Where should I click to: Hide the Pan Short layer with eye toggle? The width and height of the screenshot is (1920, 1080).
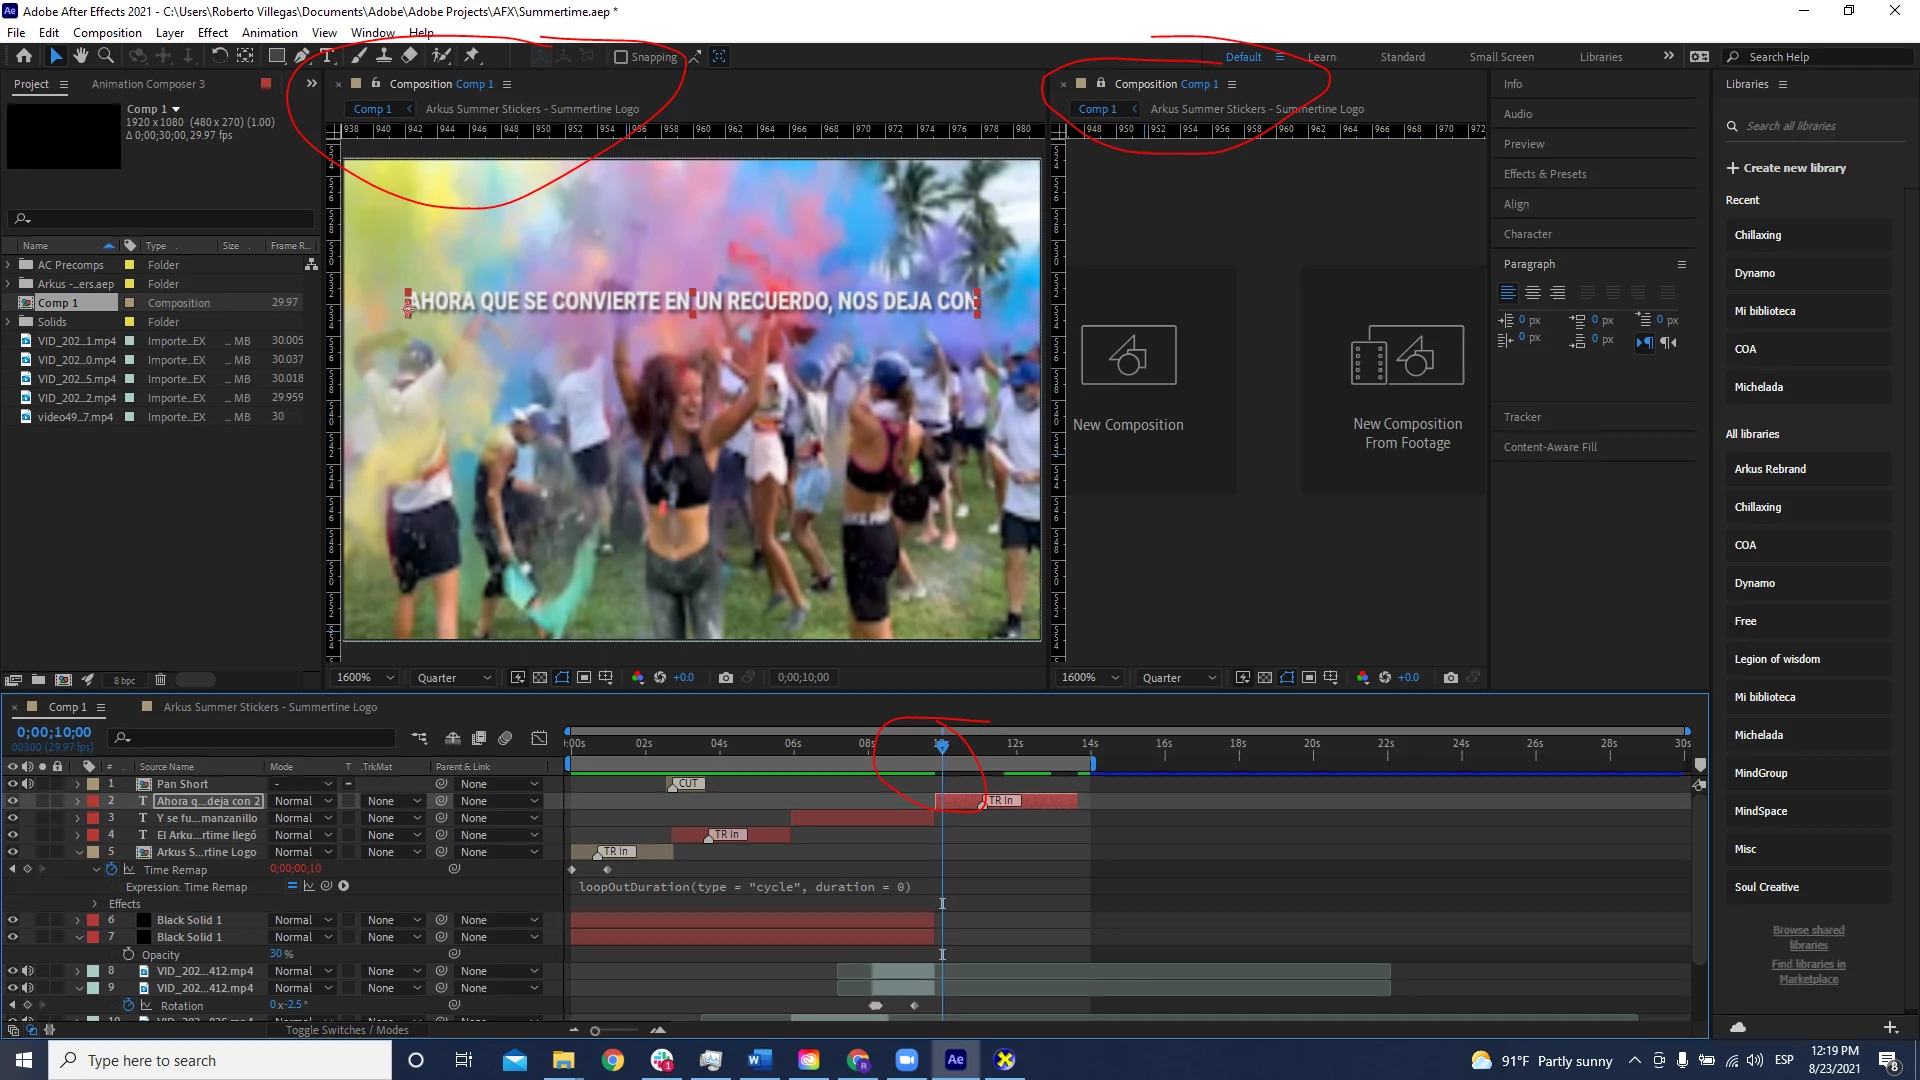coord(13,784)
